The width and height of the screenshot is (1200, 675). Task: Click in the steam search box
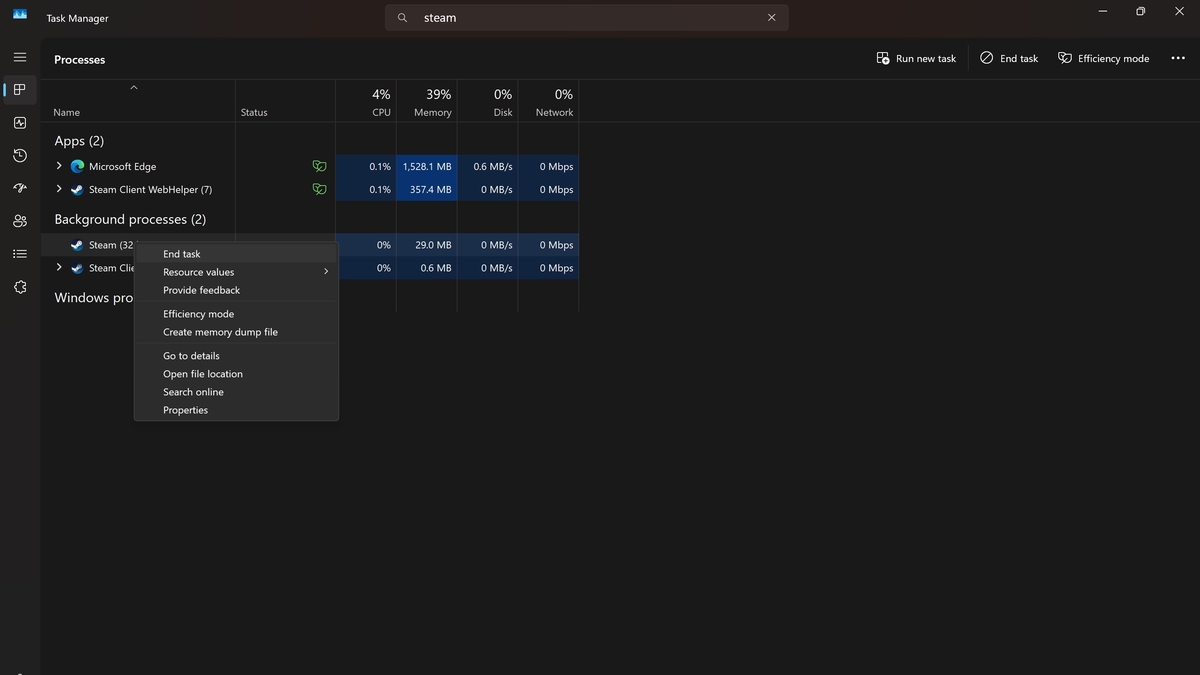click(x=587, y=18)
